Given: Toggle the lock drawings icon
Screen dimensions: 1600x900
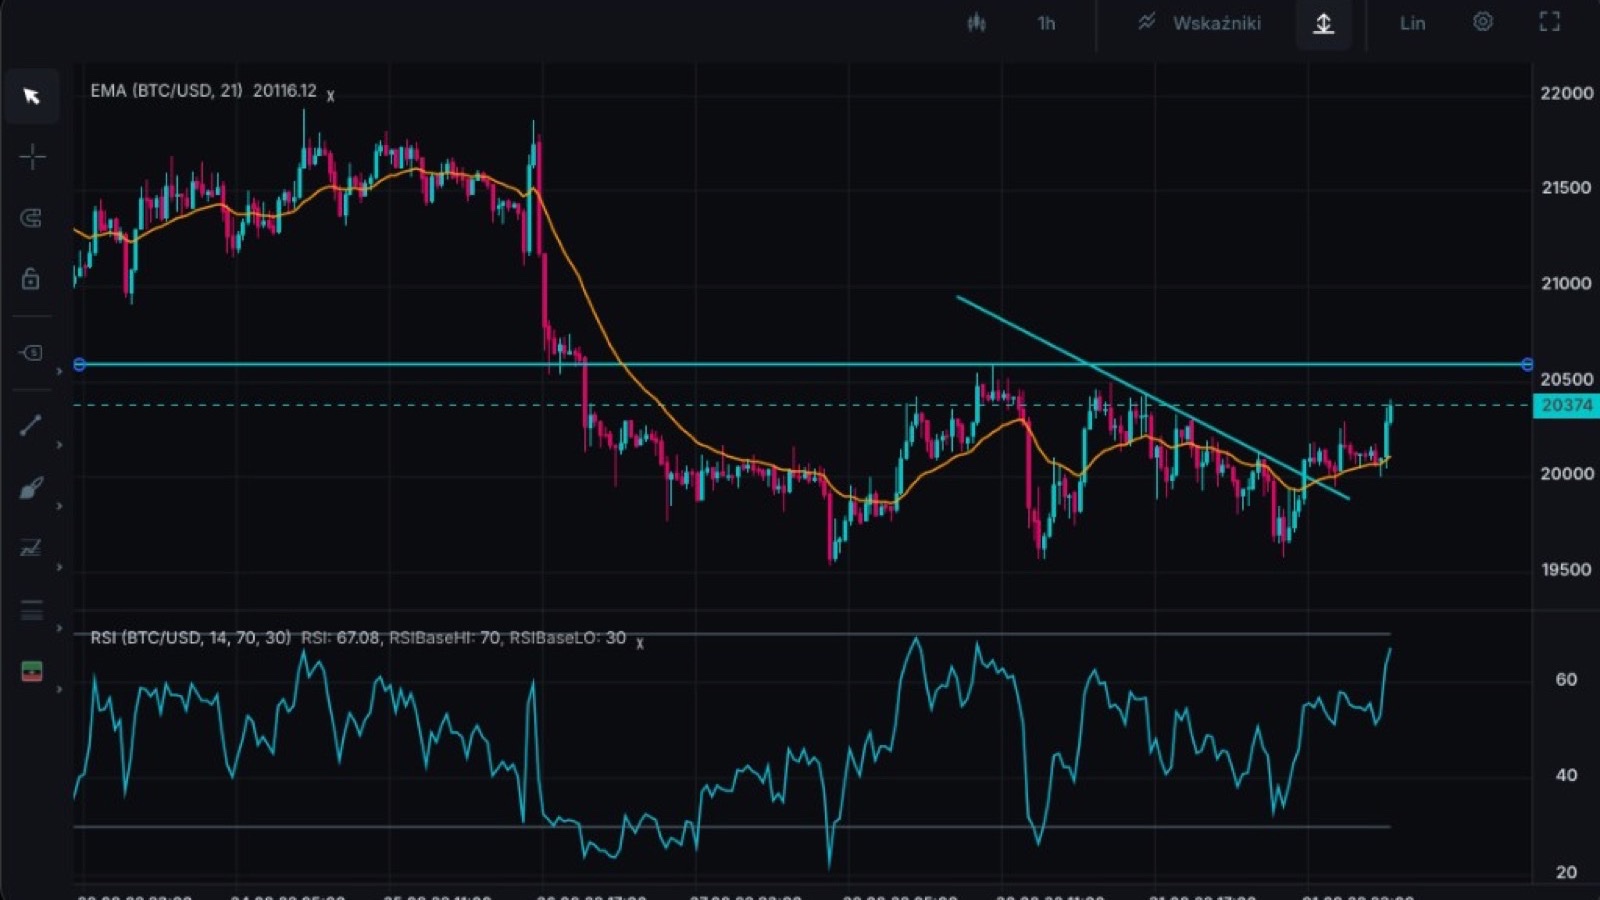Looking at the screenshot, I should pos(31,278).
